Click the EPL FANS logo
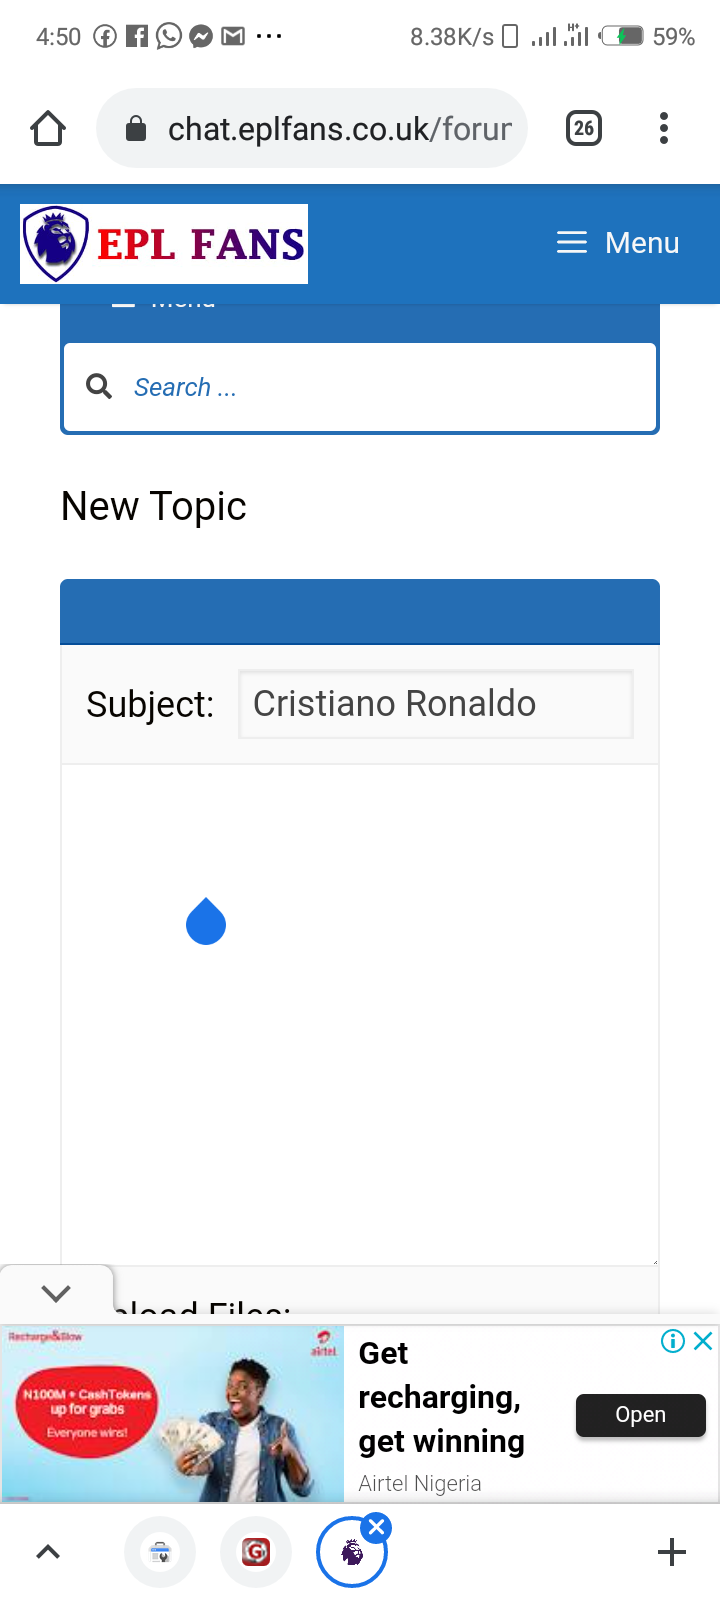This screenshot has width=720, height=1600. 164,244
